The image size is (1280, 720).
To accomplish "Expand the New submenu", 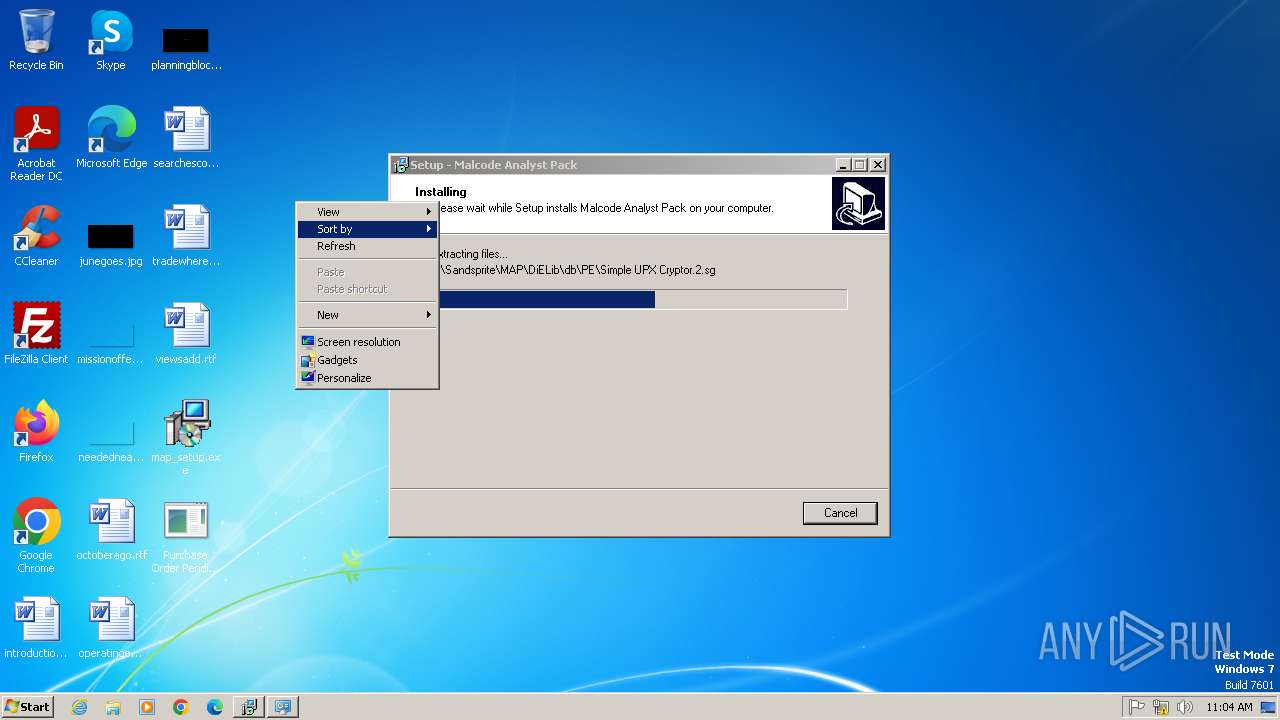I will pyautogui.click(x=367, y=315).
